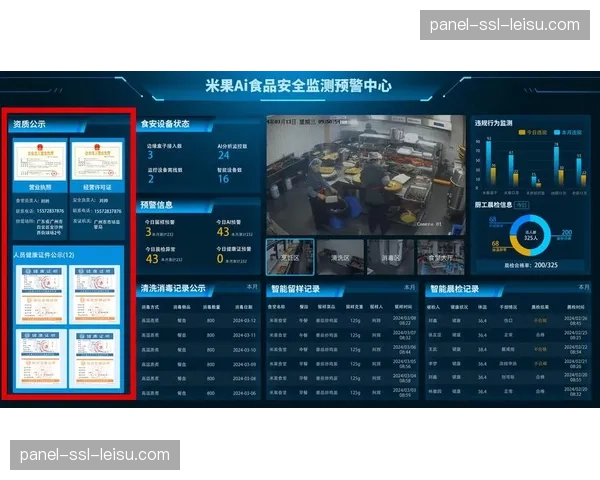Viewport: 600px width, 480px height.
Task: Click the phone number under 营业执照
Action: pyautogui.click(x=51, y=211)
